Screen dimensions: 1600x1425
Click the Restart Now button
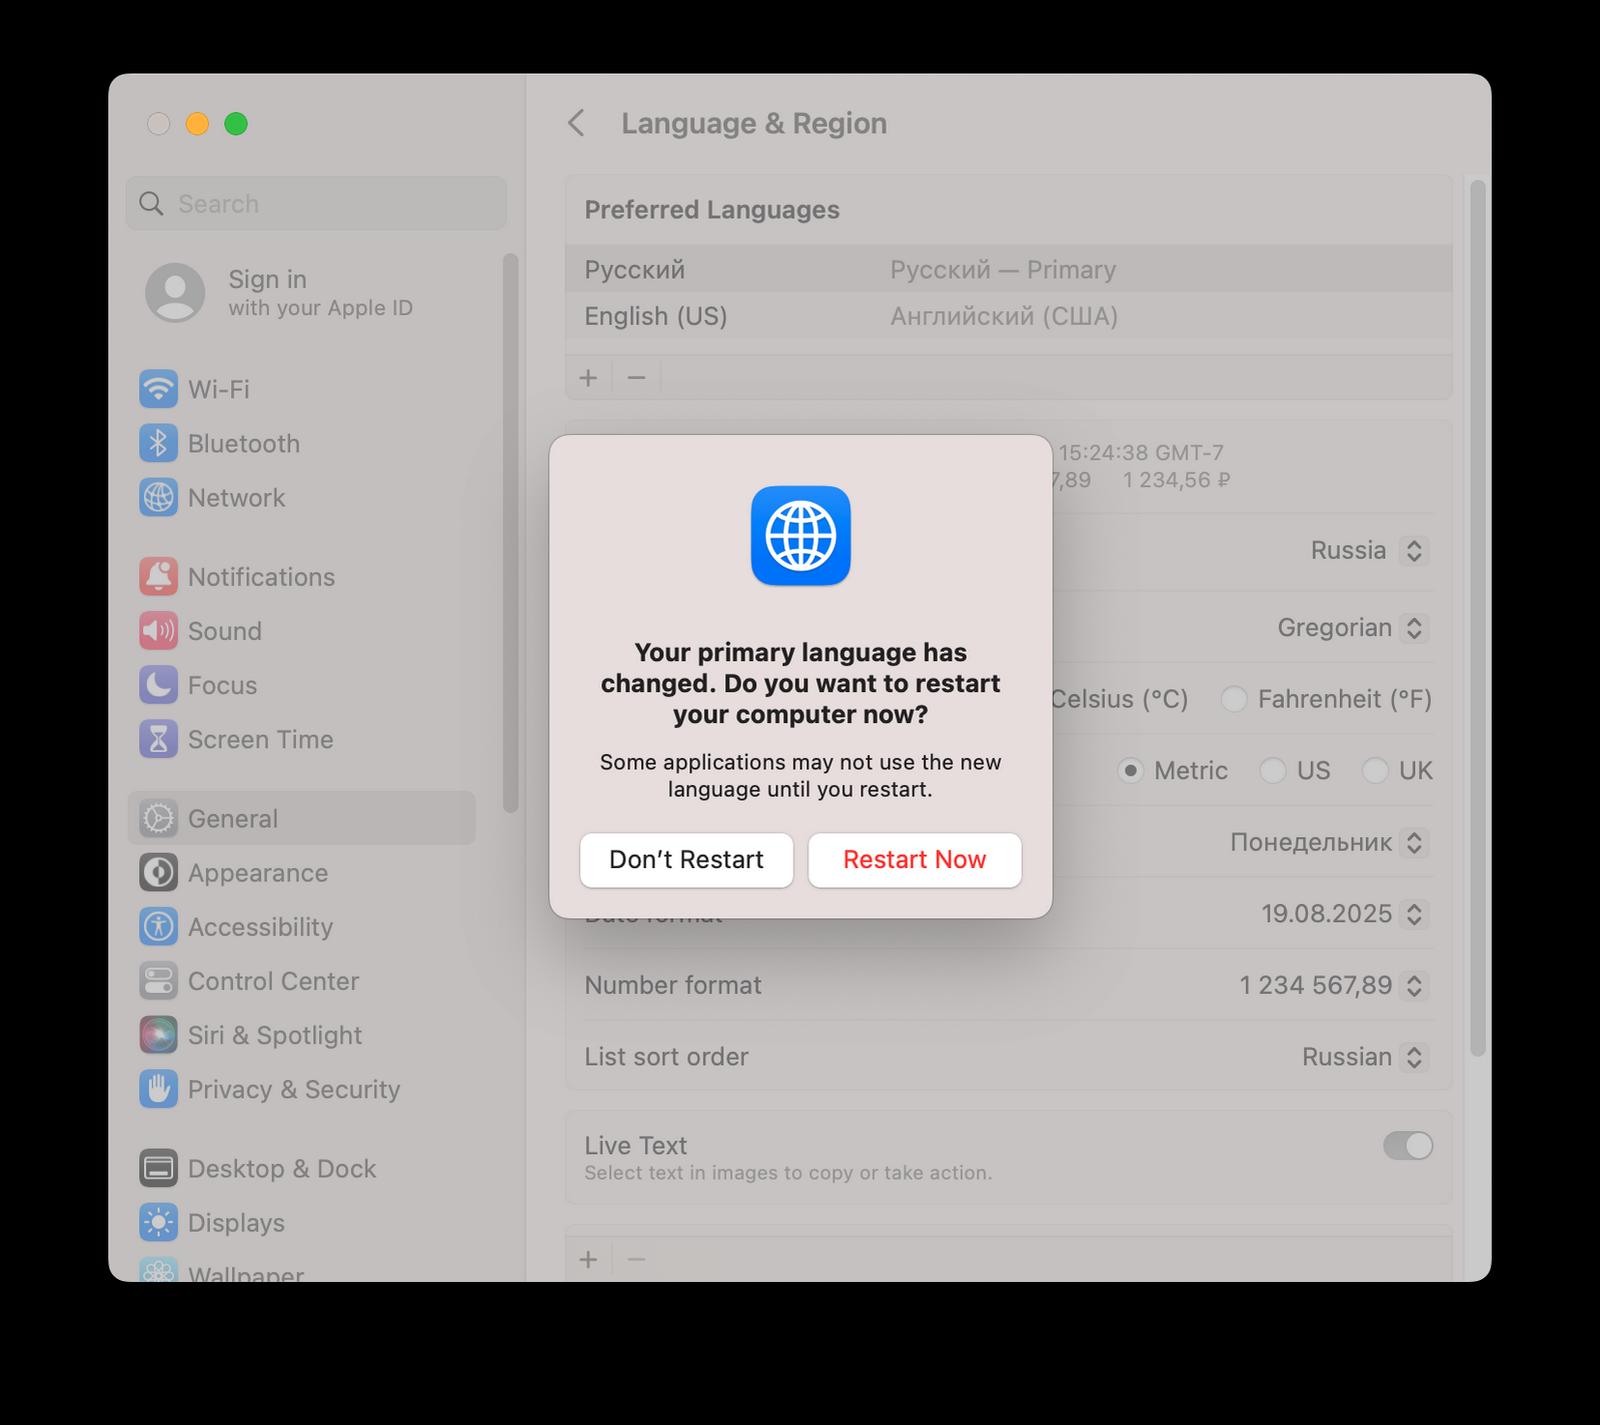[914, 860]
